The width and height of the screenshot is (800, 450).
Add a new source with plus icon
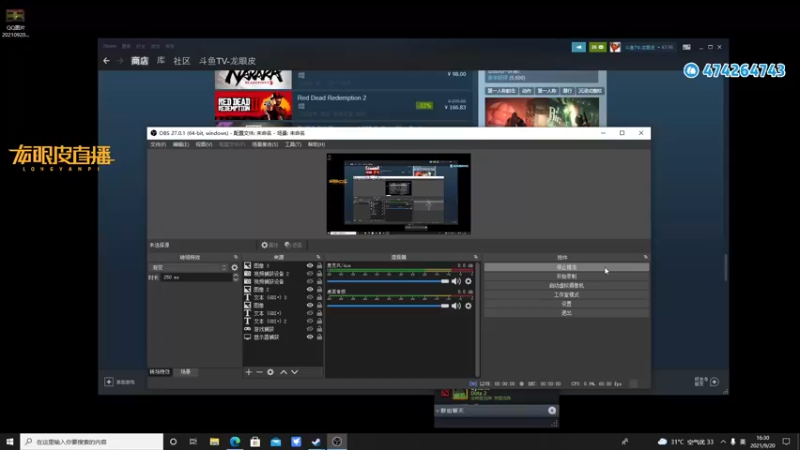pos(248,372)
